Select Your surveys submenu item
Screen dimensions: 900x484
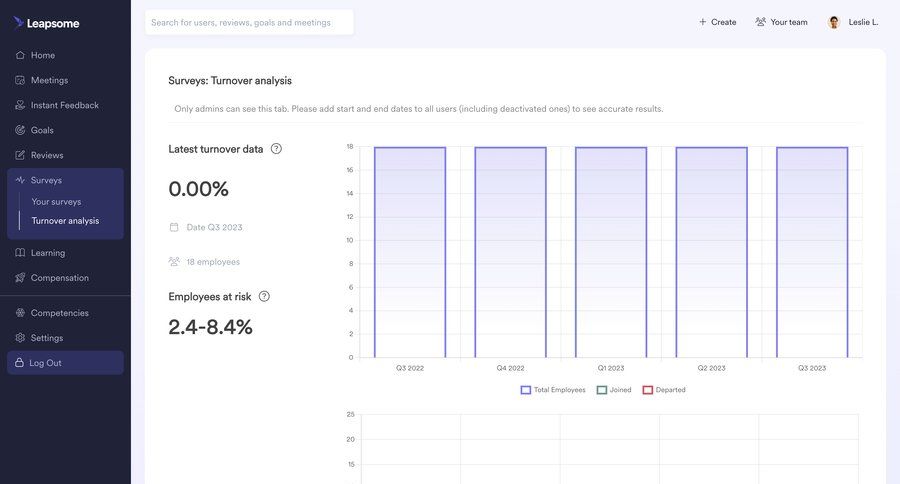pos(56,202)
